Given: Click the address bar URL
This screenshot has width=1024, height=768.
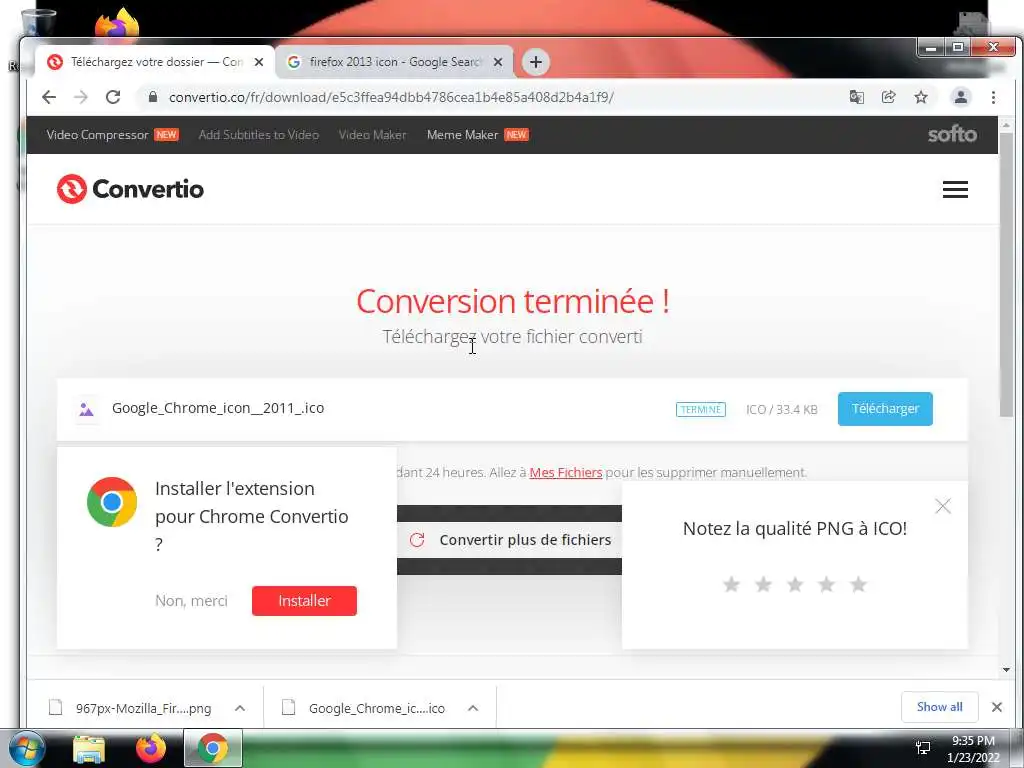Looking at the screenshot, I should point(391,97).
